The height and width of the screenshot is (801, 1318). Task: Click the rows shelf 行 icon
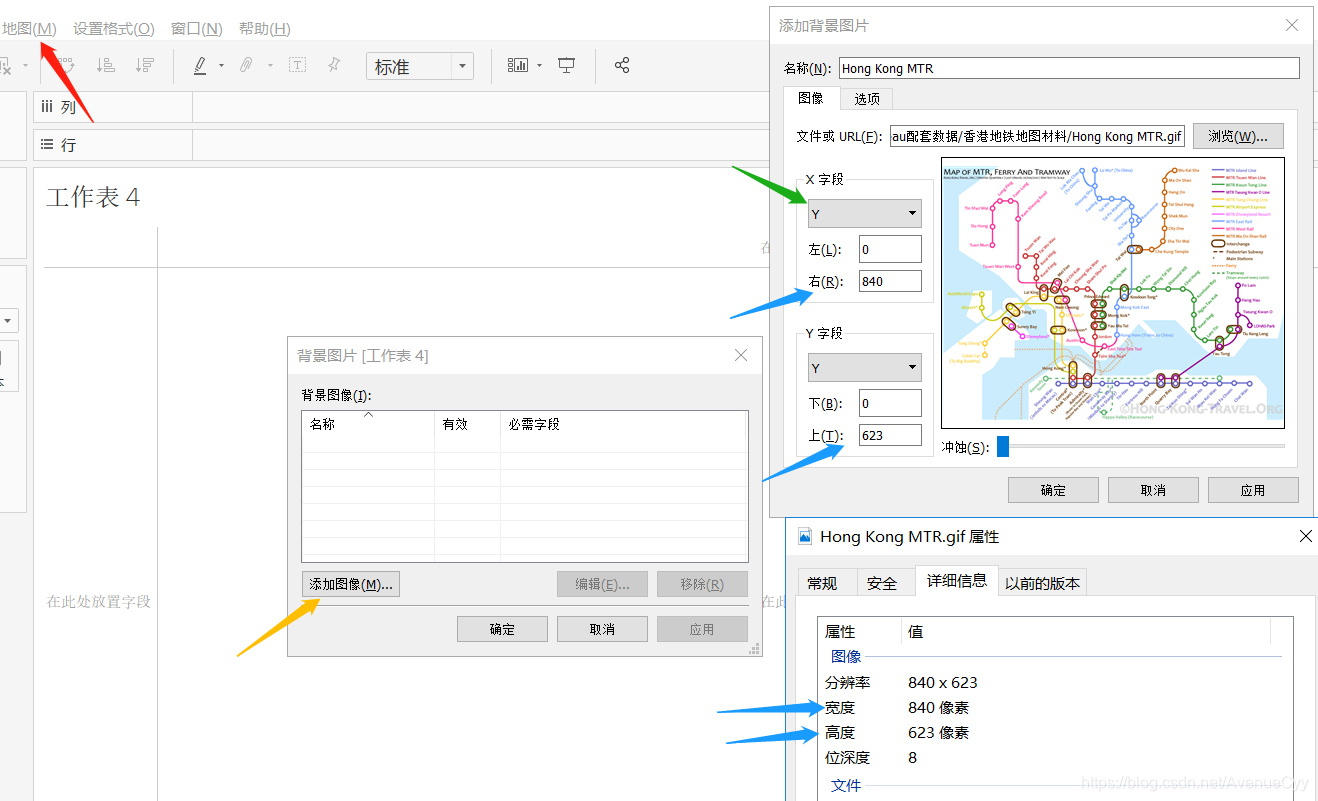(47, 145)
